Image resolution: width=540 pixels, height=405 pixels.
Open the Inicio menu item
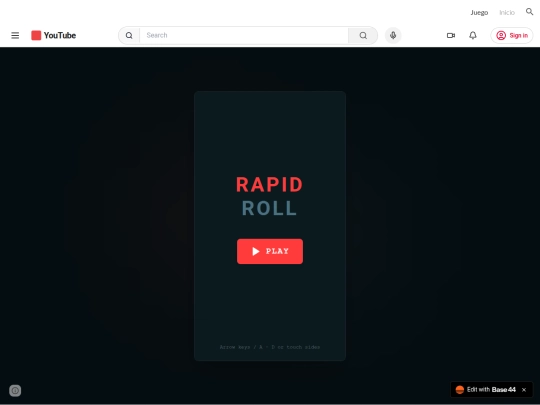click(507, 13)
